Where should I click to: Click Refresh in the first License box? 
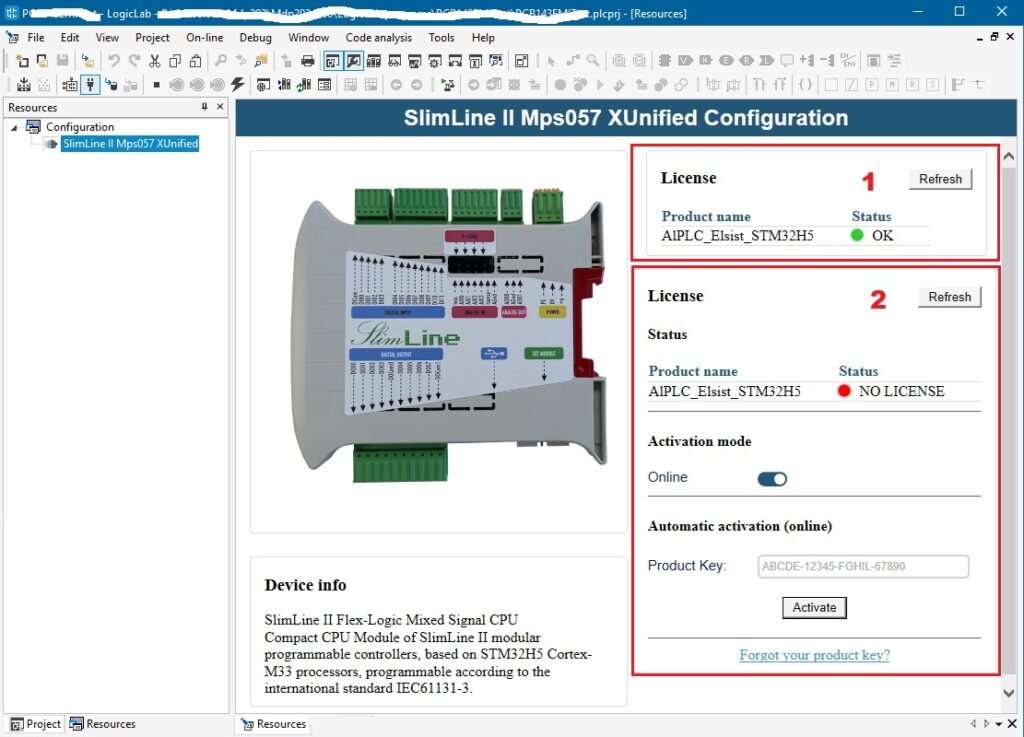[940, 179]
